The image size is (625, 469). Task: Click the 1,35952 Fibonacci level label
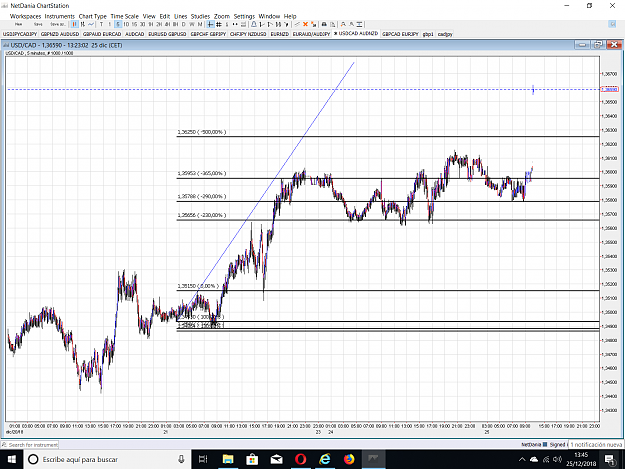(x=202, y=173)
